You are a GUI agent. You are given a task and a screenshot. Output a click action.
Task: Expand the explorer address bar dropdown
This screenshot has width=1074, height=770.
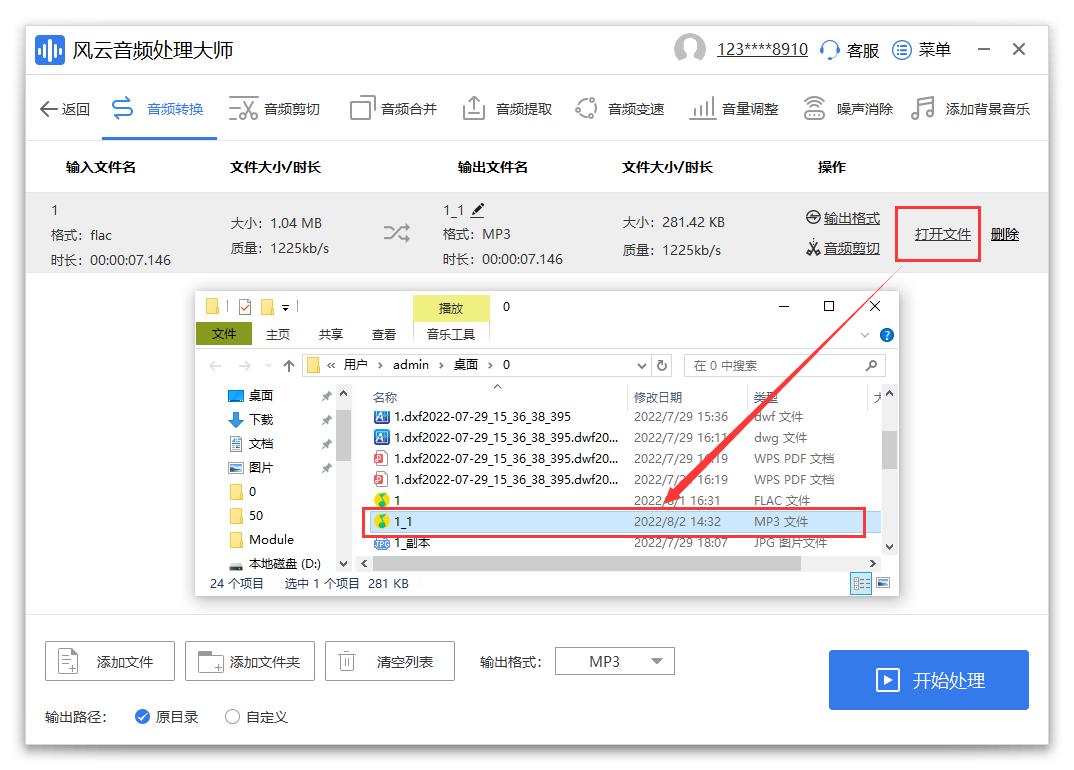(x=643, y=365)
